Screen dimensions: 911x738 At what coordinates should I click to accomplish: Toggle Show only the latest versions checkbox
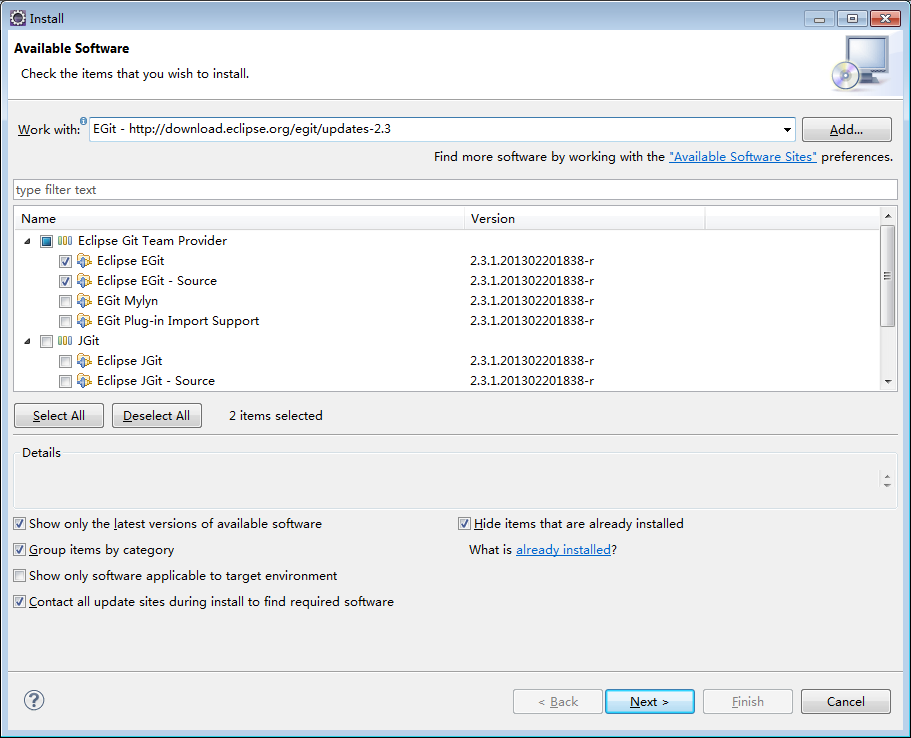pos(20,524)
